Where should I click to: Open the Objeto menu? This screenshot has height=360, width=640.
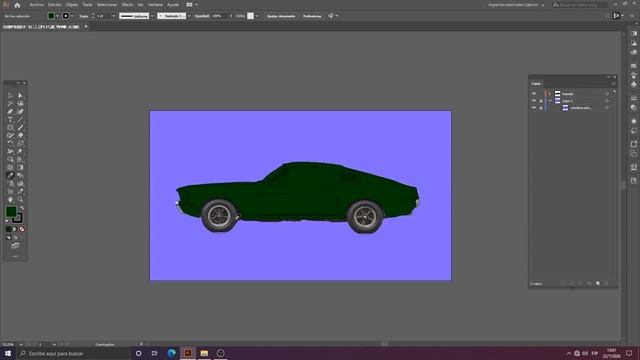[x=71, y=5]
